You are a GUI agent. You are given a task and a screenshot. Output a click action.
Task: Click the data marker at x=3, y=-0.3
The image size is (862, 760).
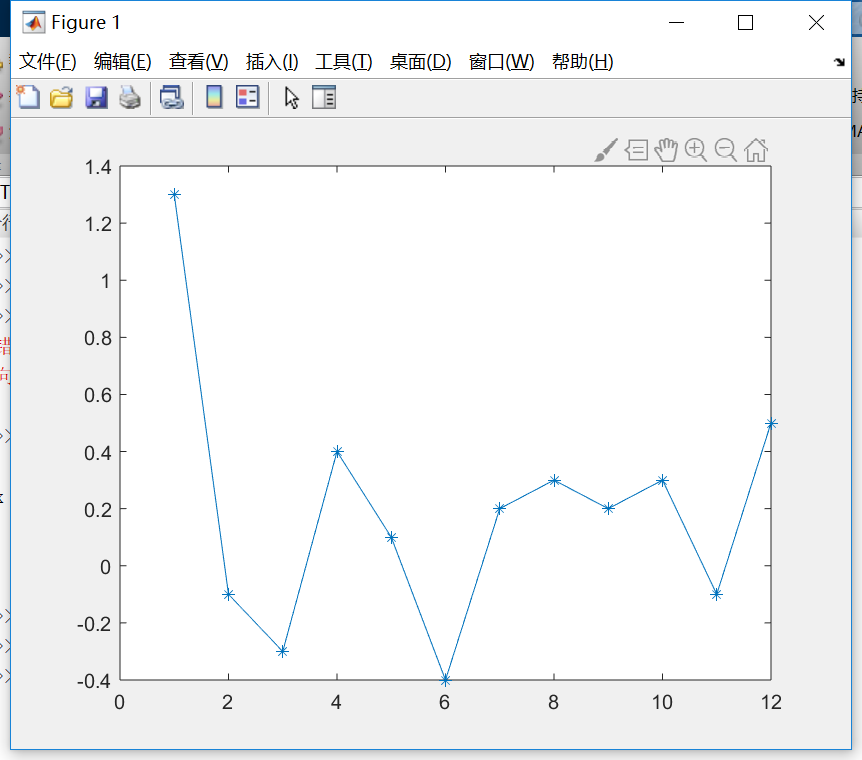(x=283, y=652)
